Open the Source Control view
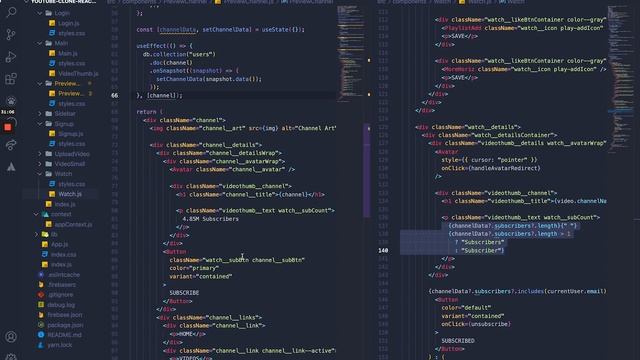Screen dimensions: 640x360 11,35
